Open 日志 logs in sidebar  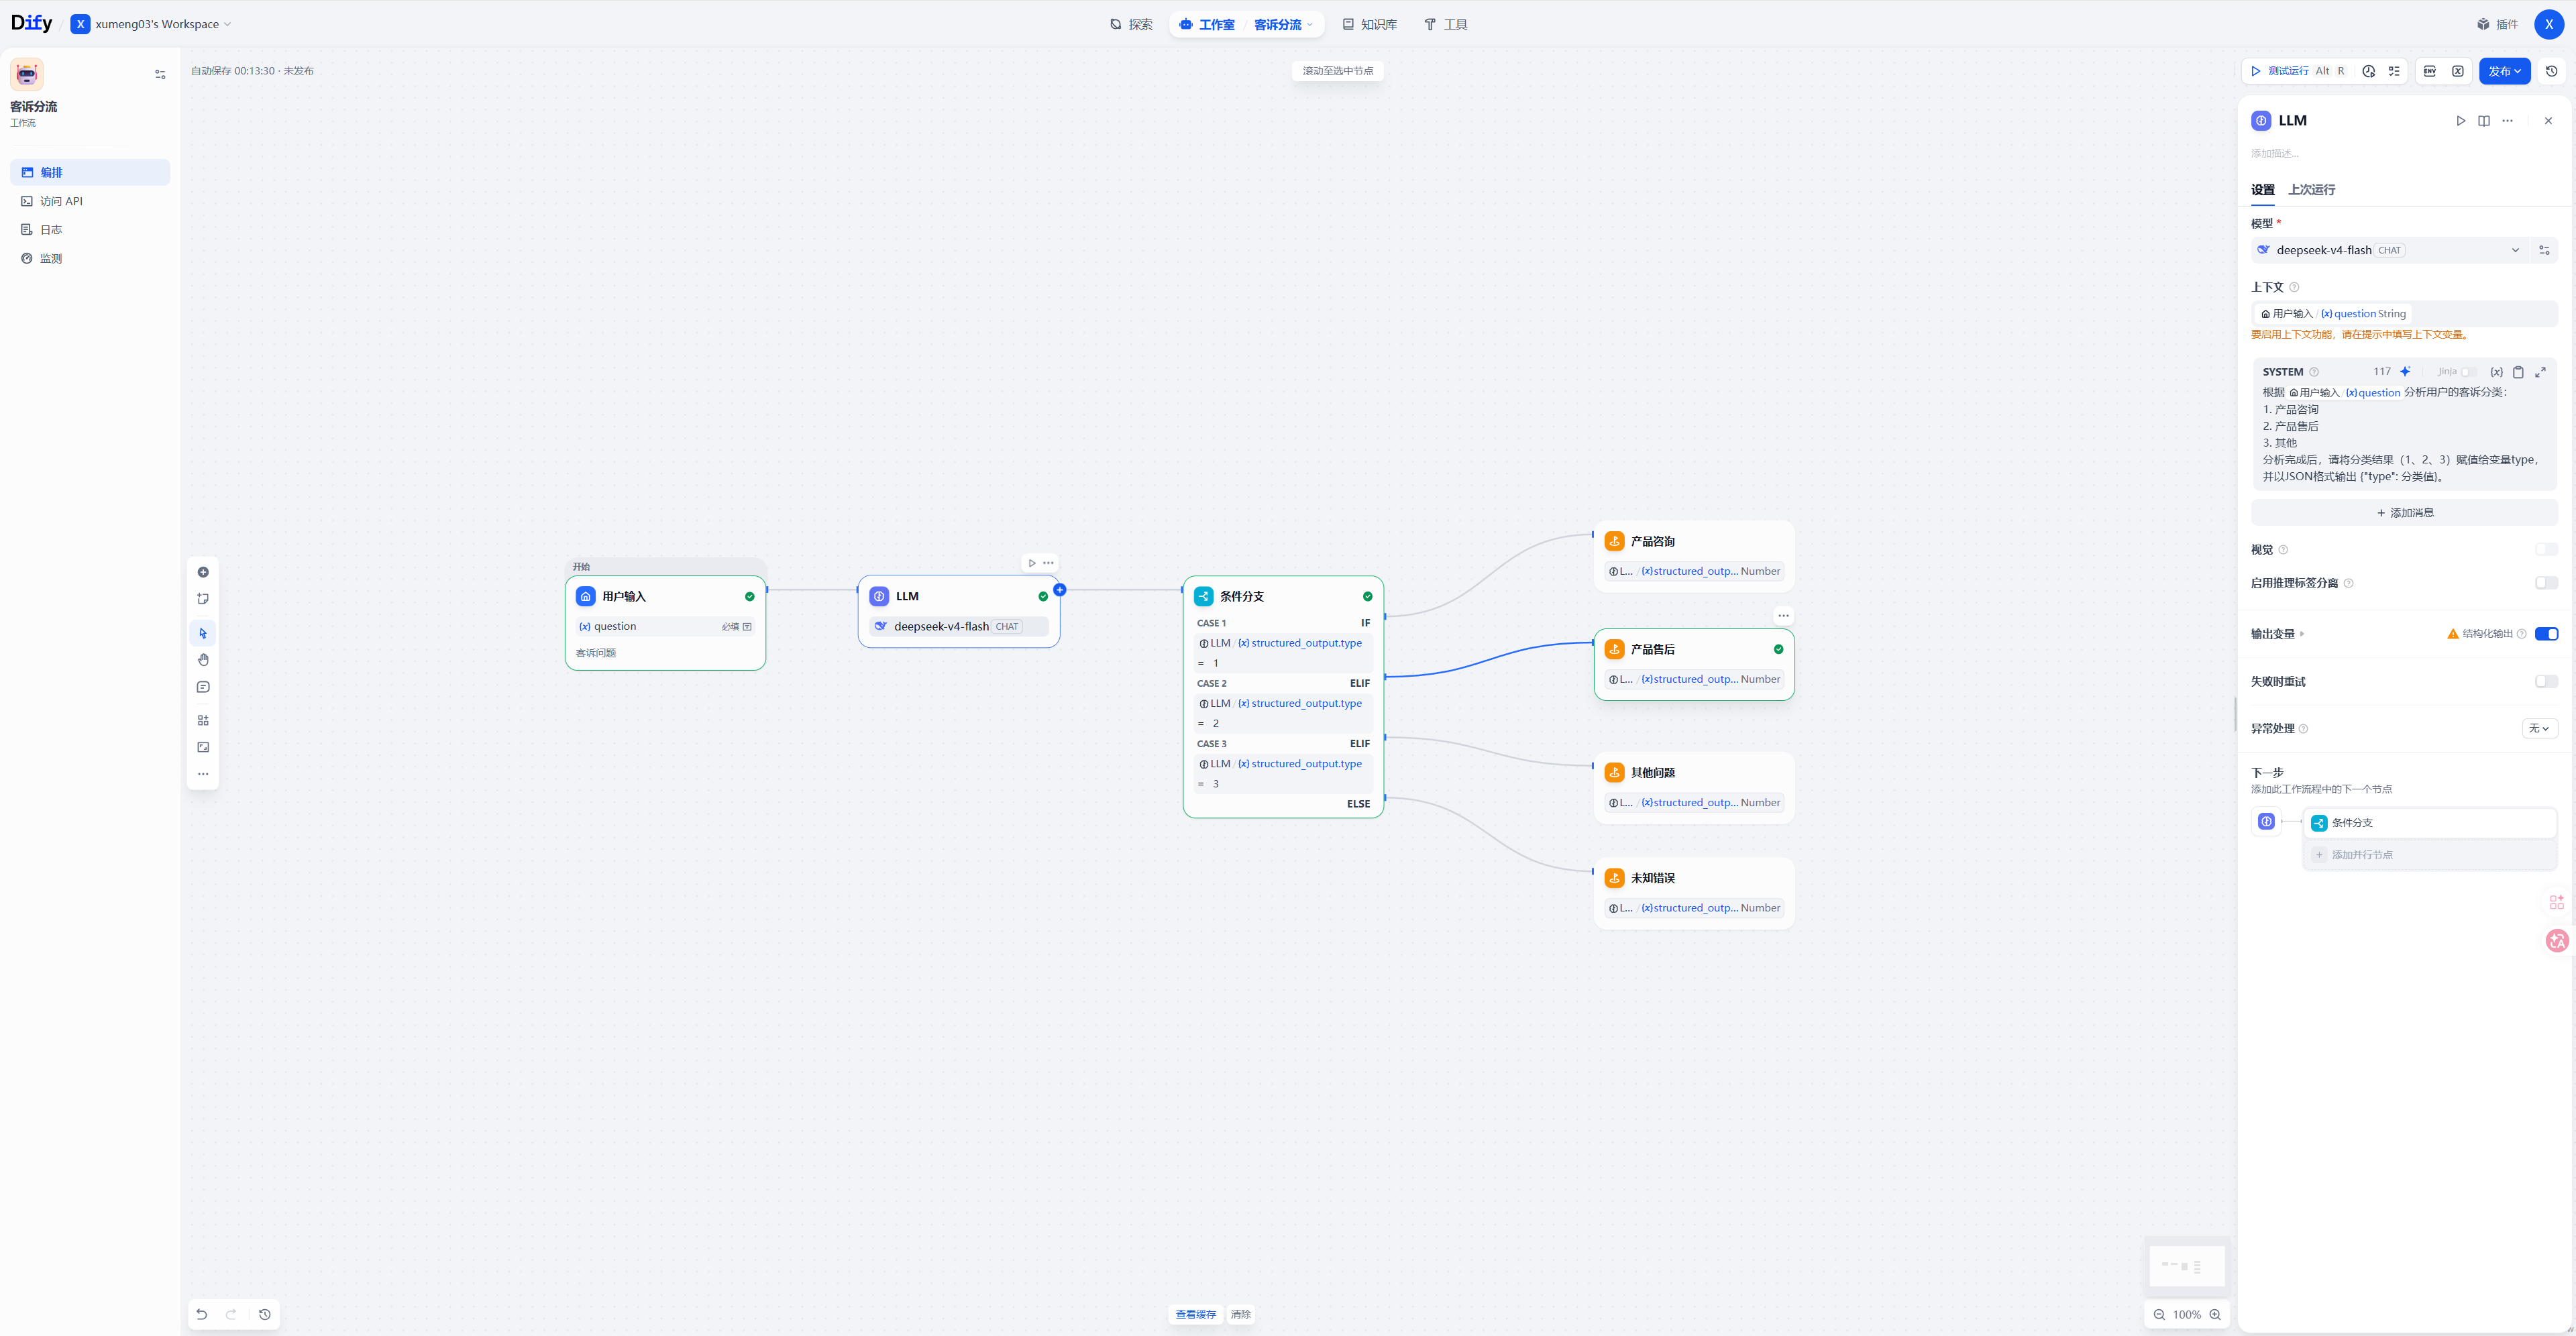[90, 230]
